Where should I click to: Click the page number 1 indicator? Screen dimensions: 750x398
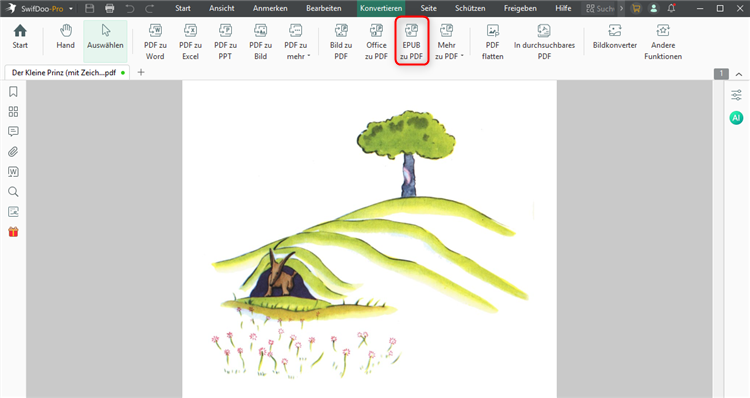coord(721,74)
